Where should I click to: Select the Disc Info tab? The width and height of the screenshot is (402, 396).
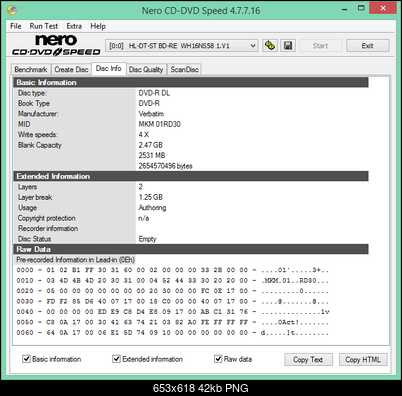click(109, 68)
